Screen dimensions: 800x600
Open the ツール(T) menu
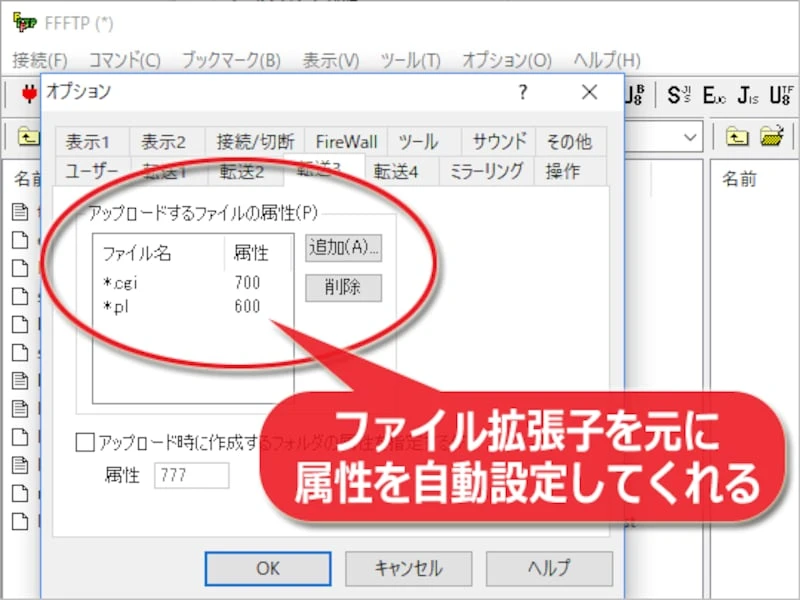click(410, 61)
